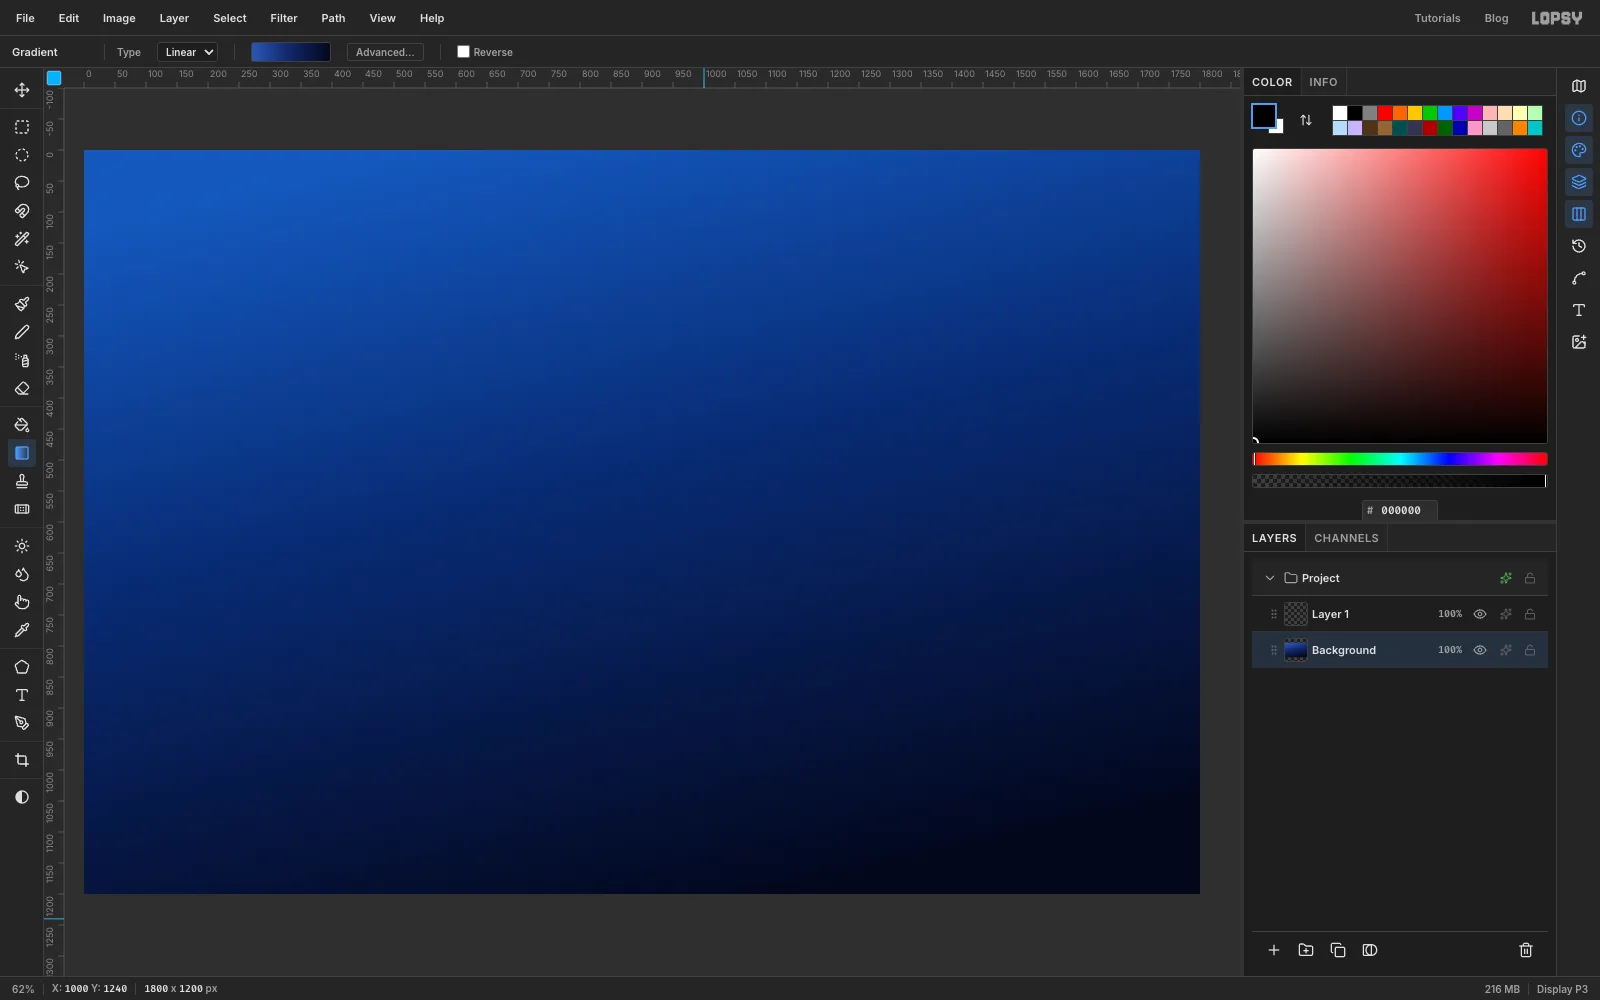Select the Pencil tool
1600x1000 pixels.
(x=22, y=332)
